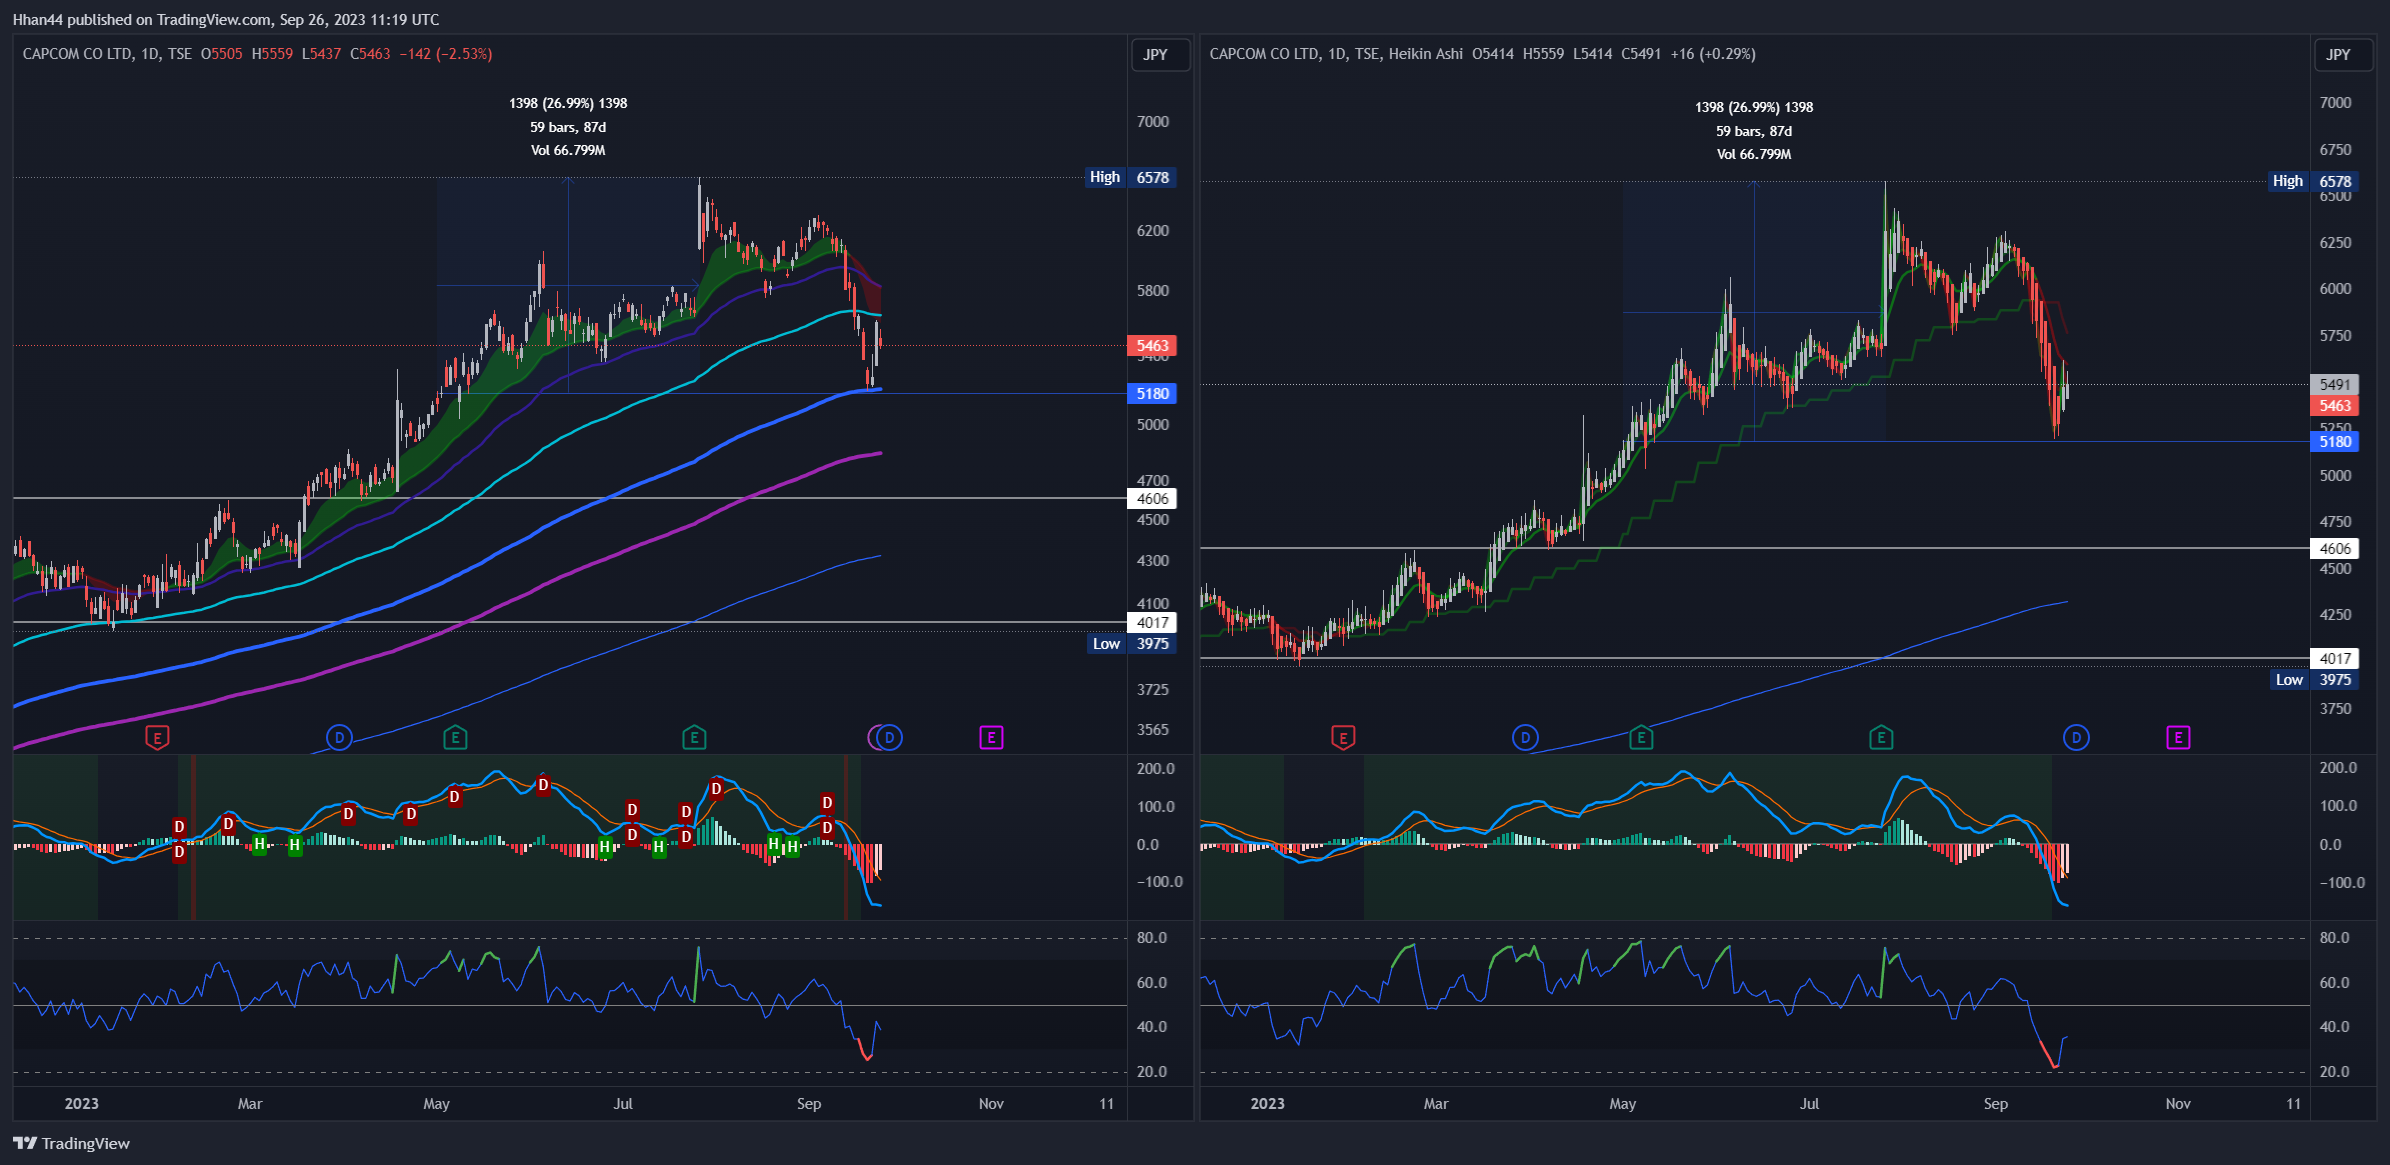2390x1165 pixels.
Task: Click 4606 horizontal line label, Heikin Ashi chart
Action: pos(2335,549)
